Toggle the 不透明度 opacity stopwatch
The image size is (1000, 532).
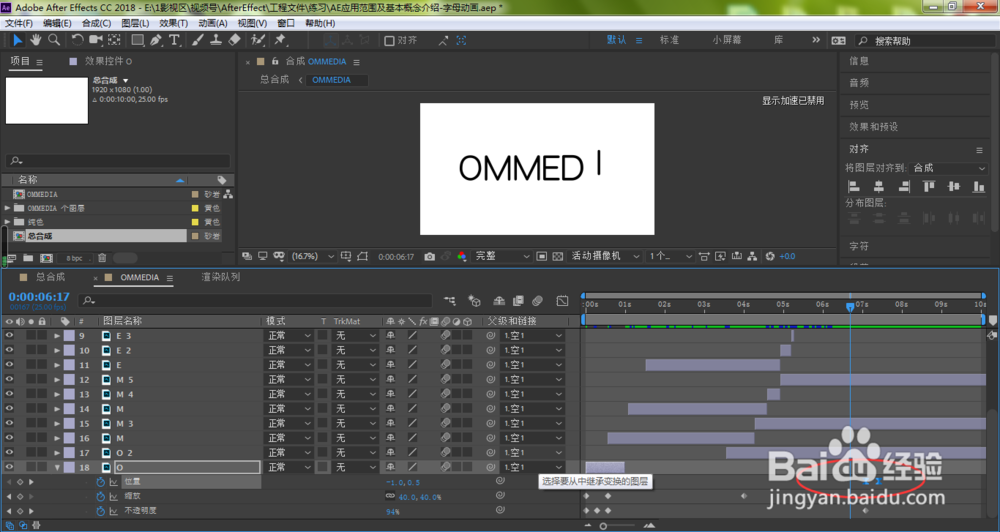100,511
